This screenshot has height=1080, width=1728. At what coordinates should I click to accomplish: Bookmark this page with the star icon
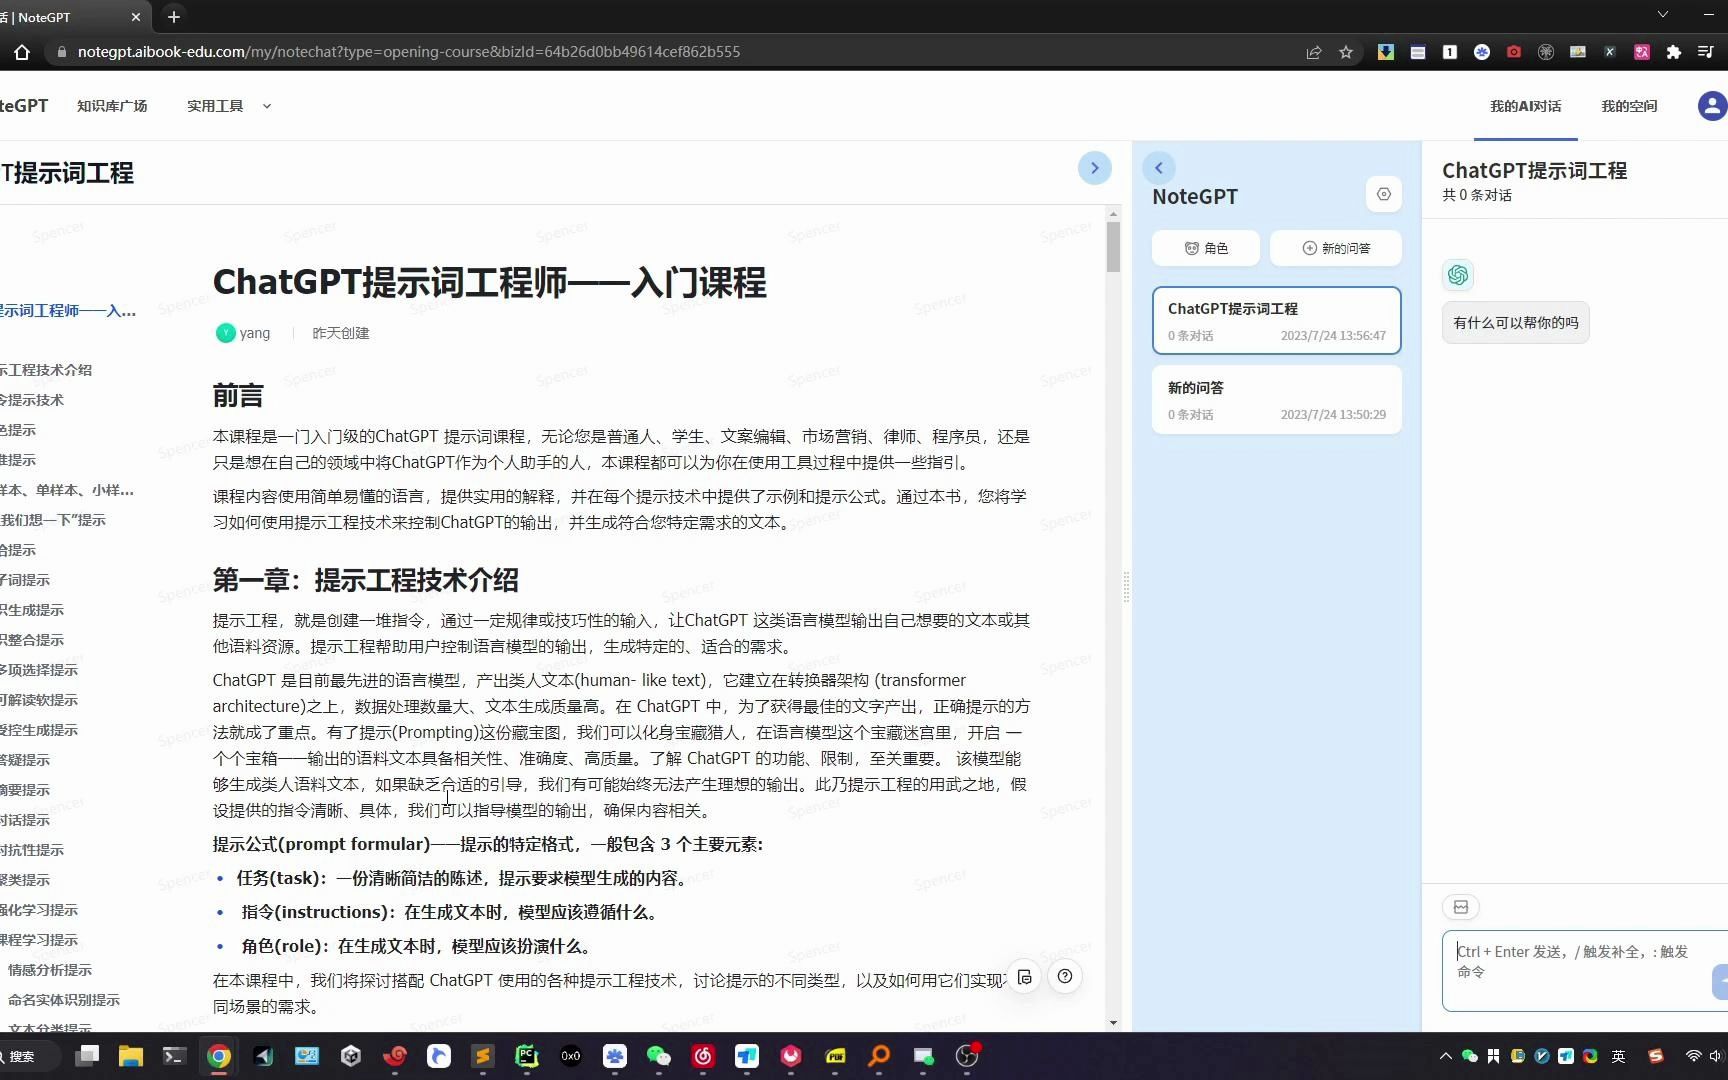1346,52
